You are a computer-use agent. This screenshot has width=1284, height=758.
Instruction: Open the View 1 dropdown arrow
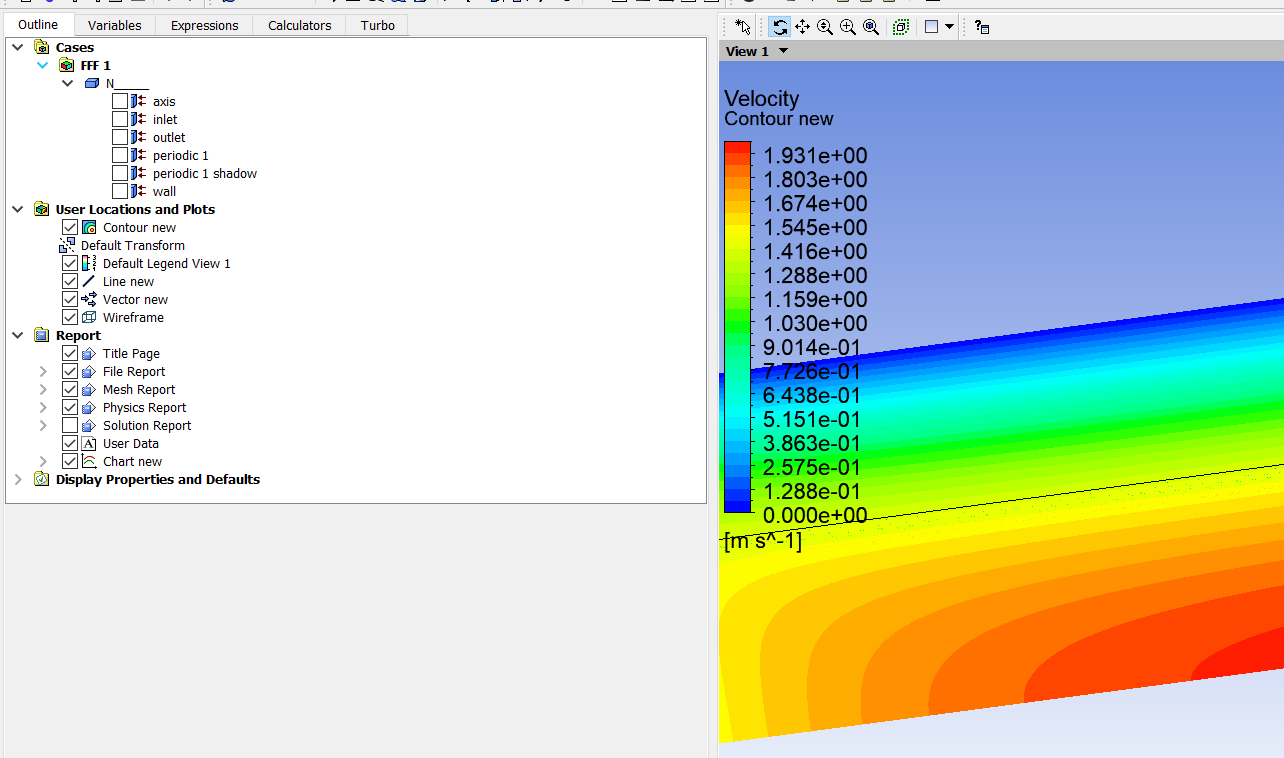click(783, 51)
